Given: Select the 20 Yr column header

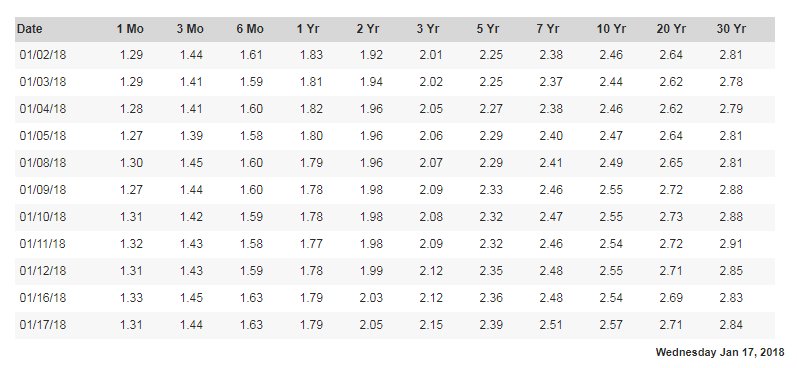Looking at the screenshot, I should (671, 29).
